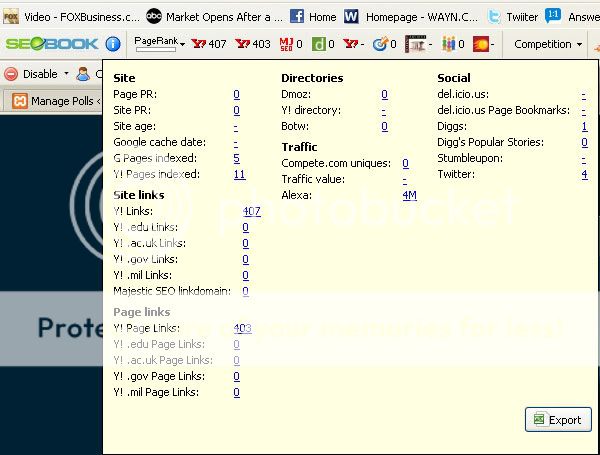Click Y! Pages indexed value 11
This screenshot has height=455, width=600.
coord(240,174)
